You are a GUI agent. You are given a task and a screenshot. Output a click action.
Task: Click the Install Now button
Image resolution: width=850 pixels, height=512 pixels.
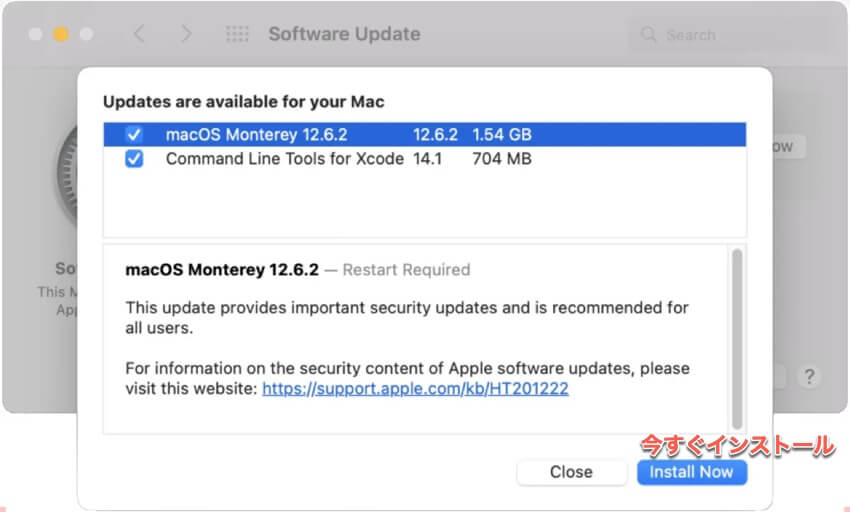click(692, 472)
